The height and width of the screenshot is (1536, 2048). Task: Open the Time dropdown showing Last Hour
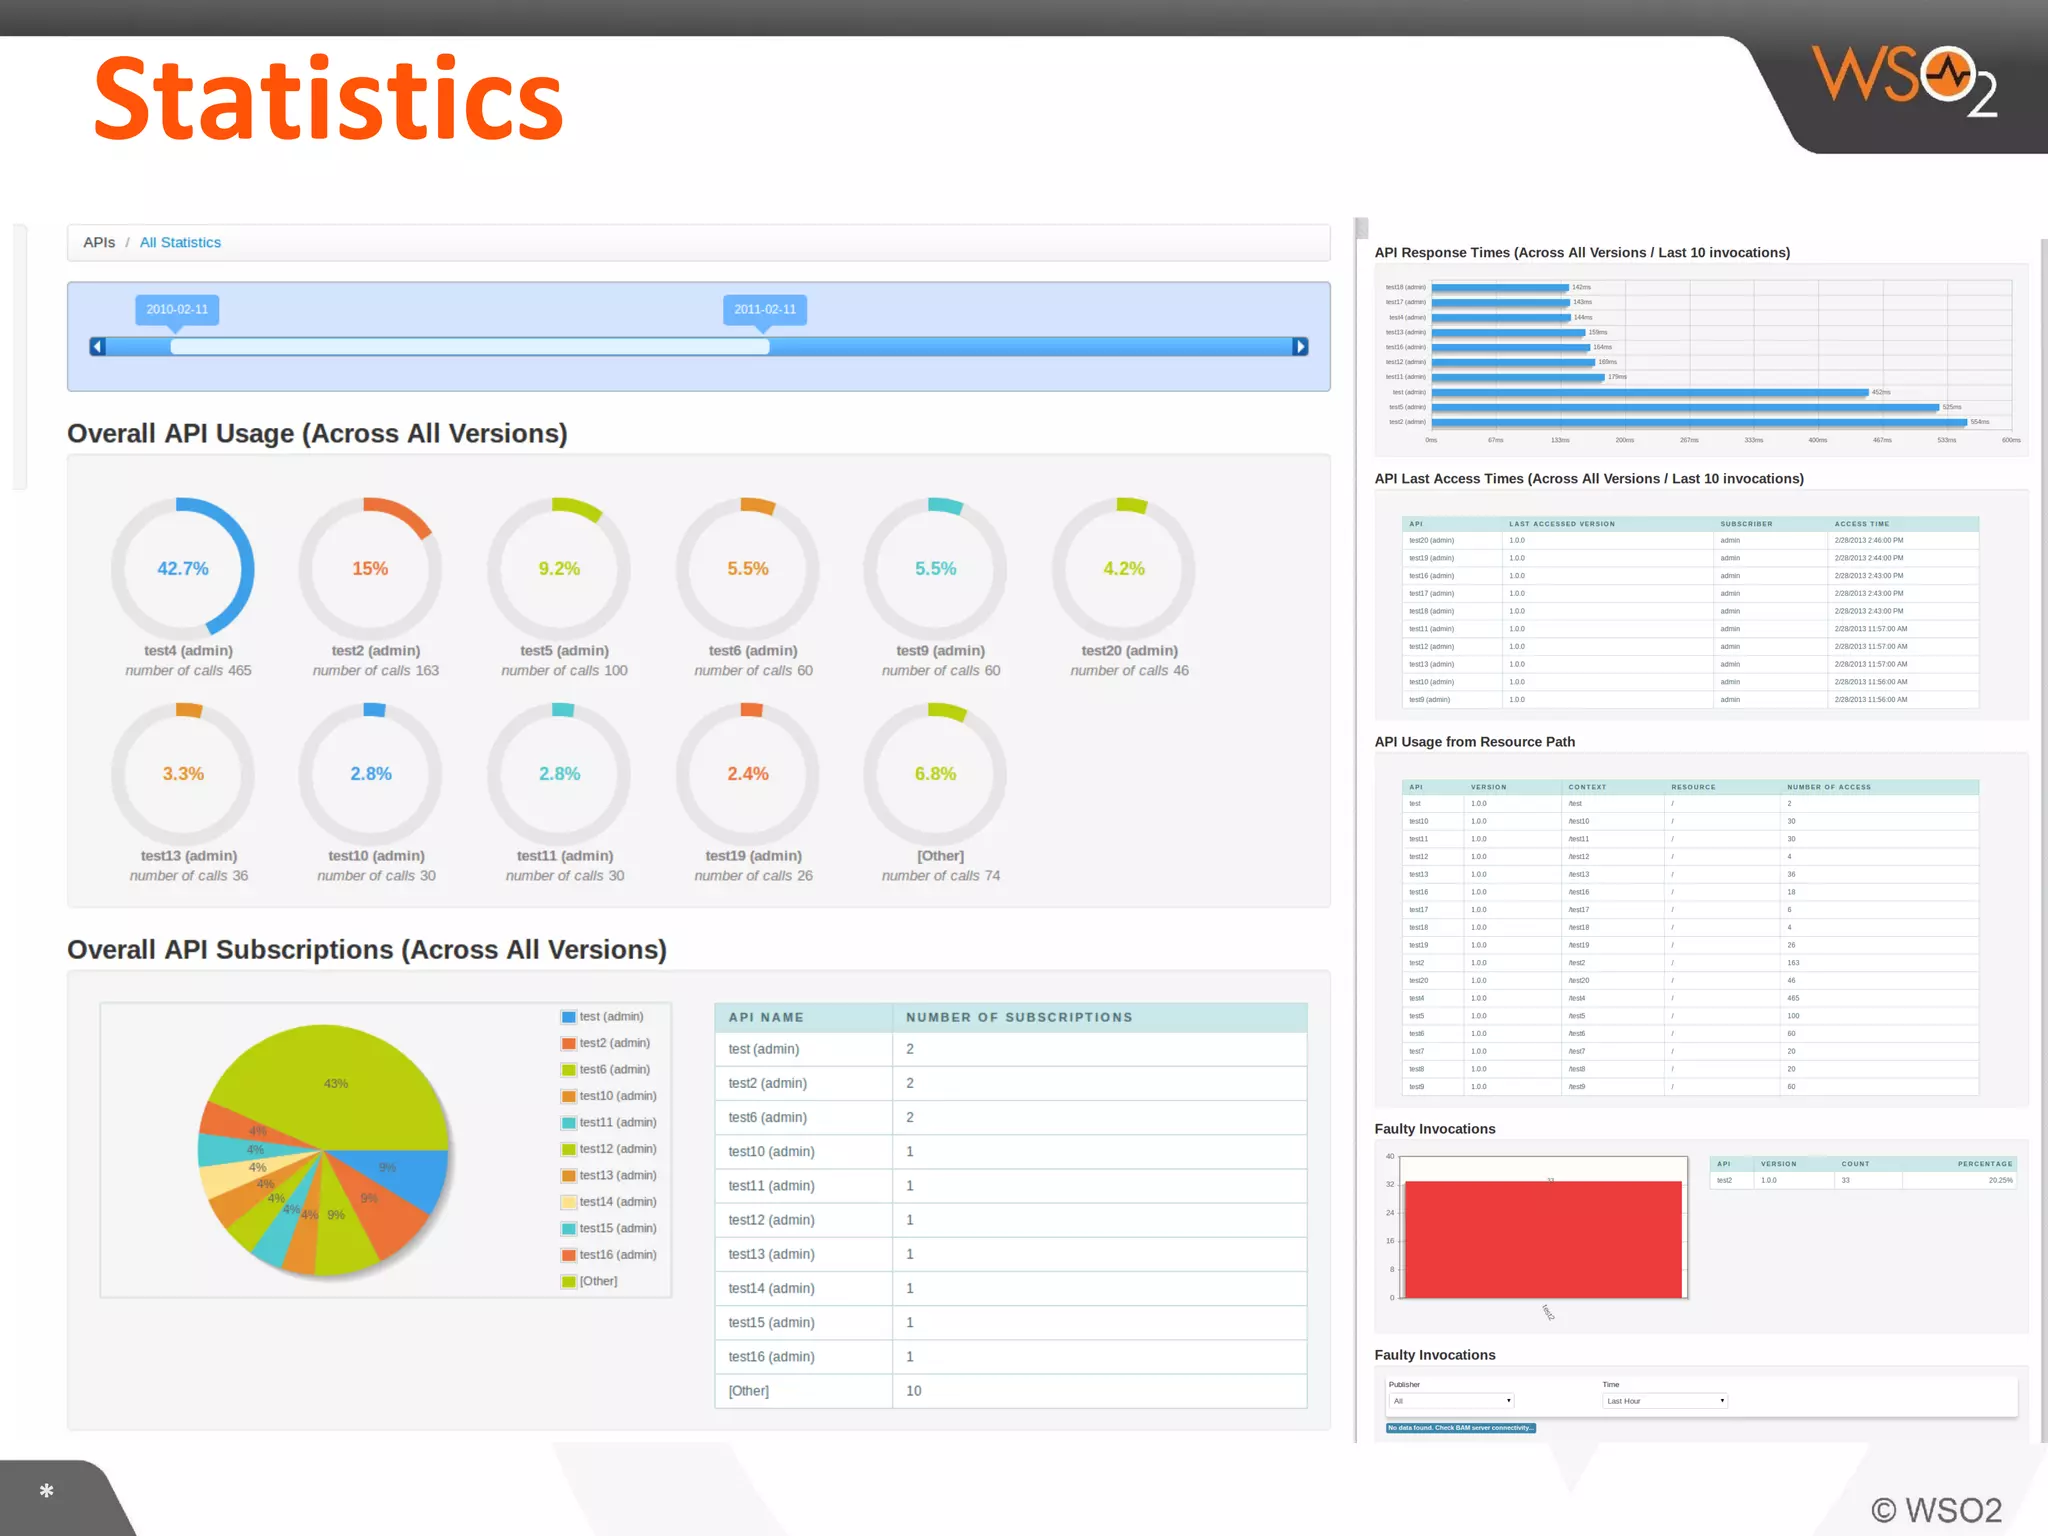(x=1664, y=1401)
